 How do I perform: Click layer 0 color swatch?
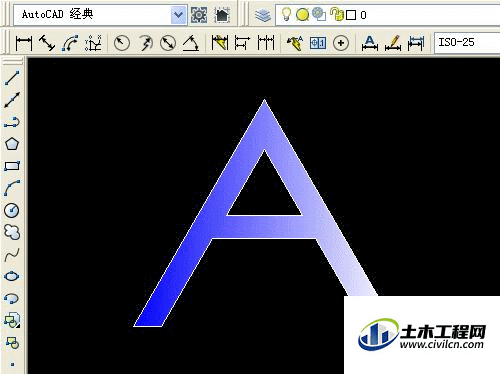[x=351, y=15]
